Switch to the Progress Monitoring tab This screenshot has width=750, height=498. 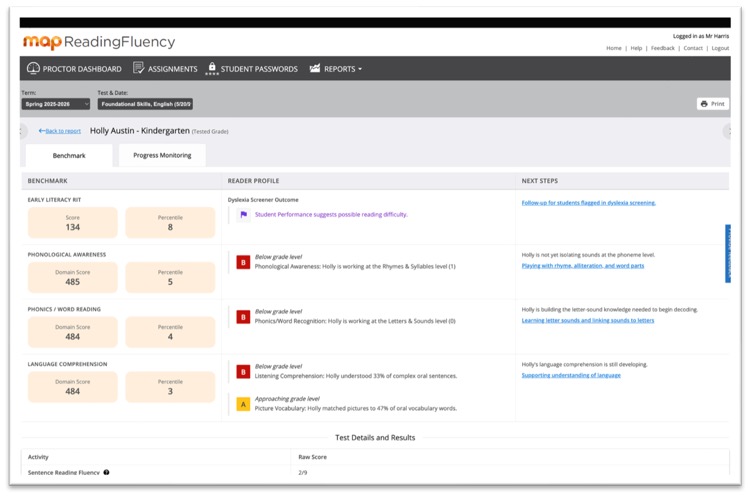(162, 155)
